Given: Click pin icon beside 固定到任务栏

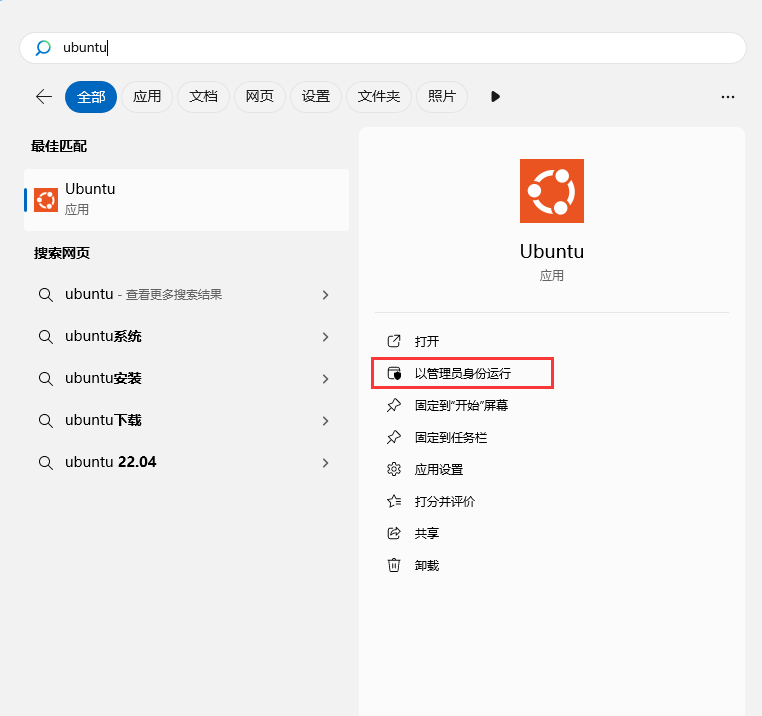Looking at the screenshot, I should click(394, 437).
